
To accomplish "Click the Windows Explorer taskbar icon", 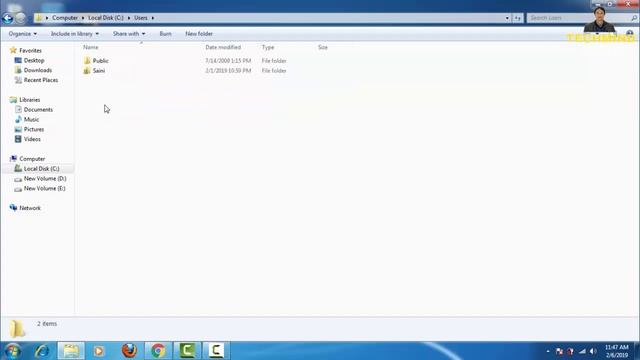I will click(x=71, y=351).
